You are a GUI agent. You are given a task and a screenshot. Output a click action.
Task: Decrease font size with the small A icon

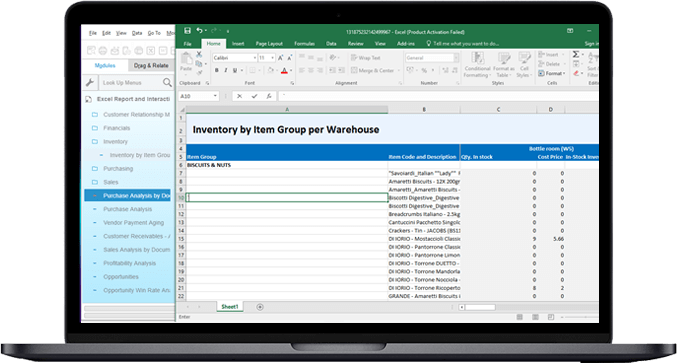click(x=290, y=57)
